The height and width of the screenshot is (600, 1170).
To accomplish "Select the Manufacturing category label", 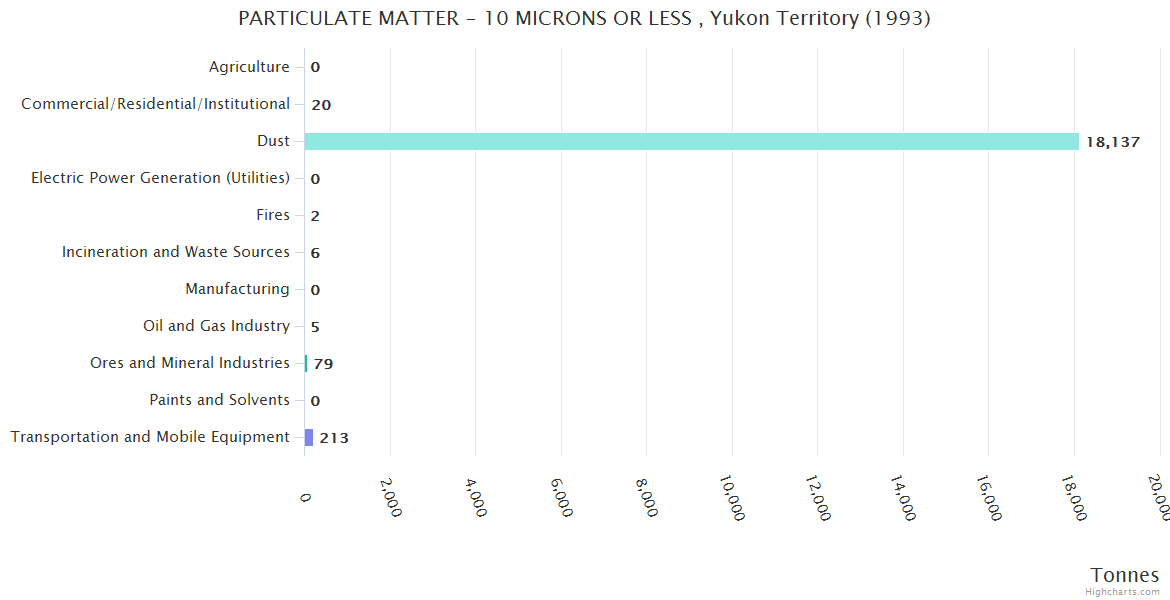I will click(x=237, y=289).
